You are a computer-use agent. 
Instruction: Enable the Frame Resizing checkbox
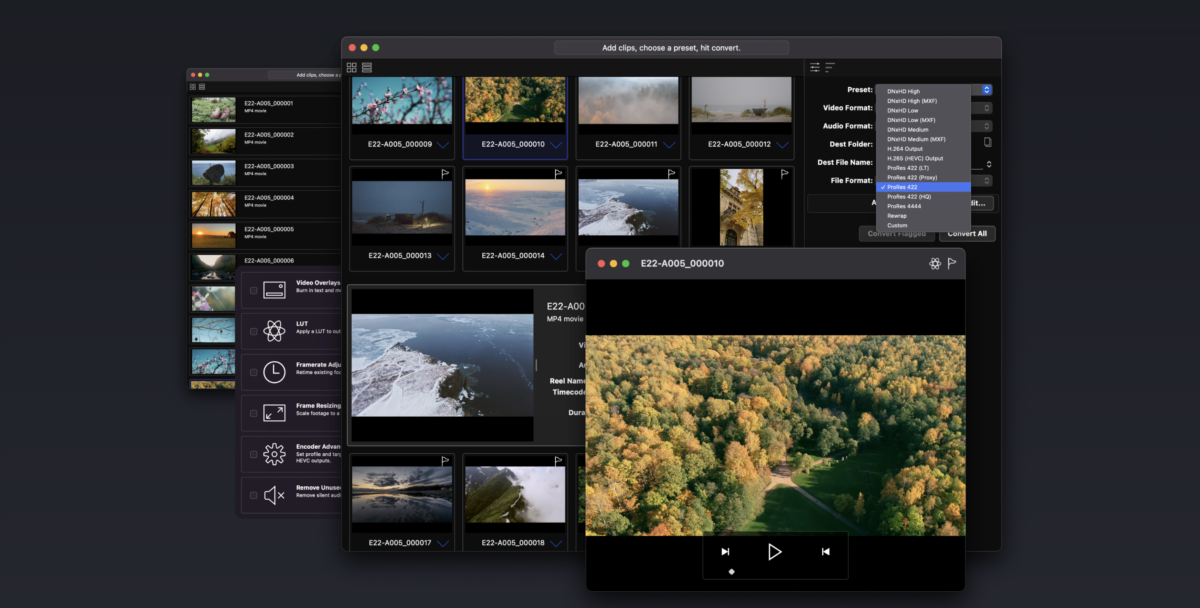coord(254,412)
